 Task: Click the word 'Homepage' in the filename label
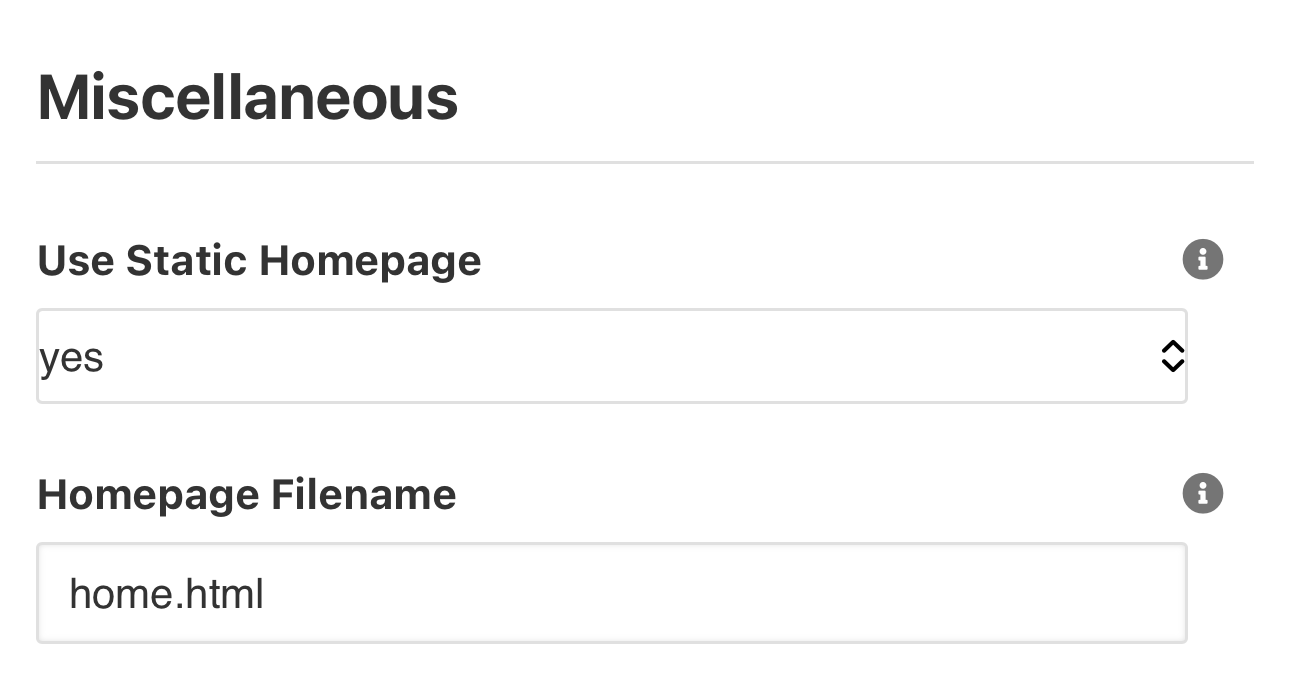click(x=147, y=495)
